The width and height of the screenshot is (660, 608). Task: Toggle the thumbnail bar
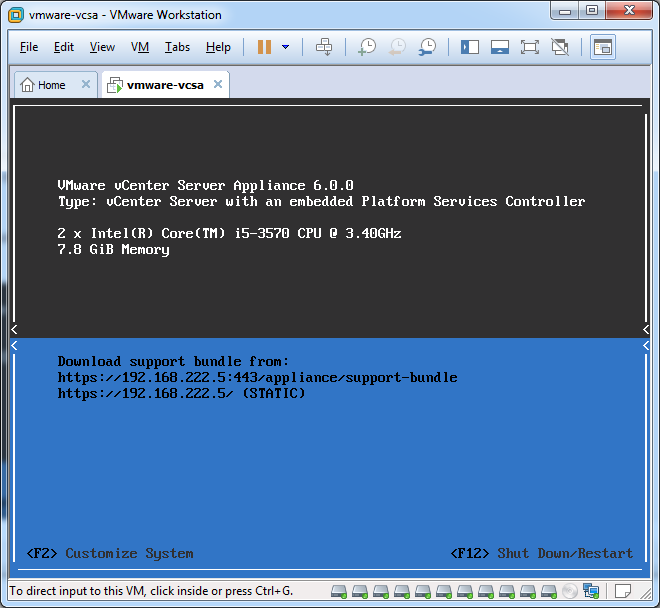(500, 47)
